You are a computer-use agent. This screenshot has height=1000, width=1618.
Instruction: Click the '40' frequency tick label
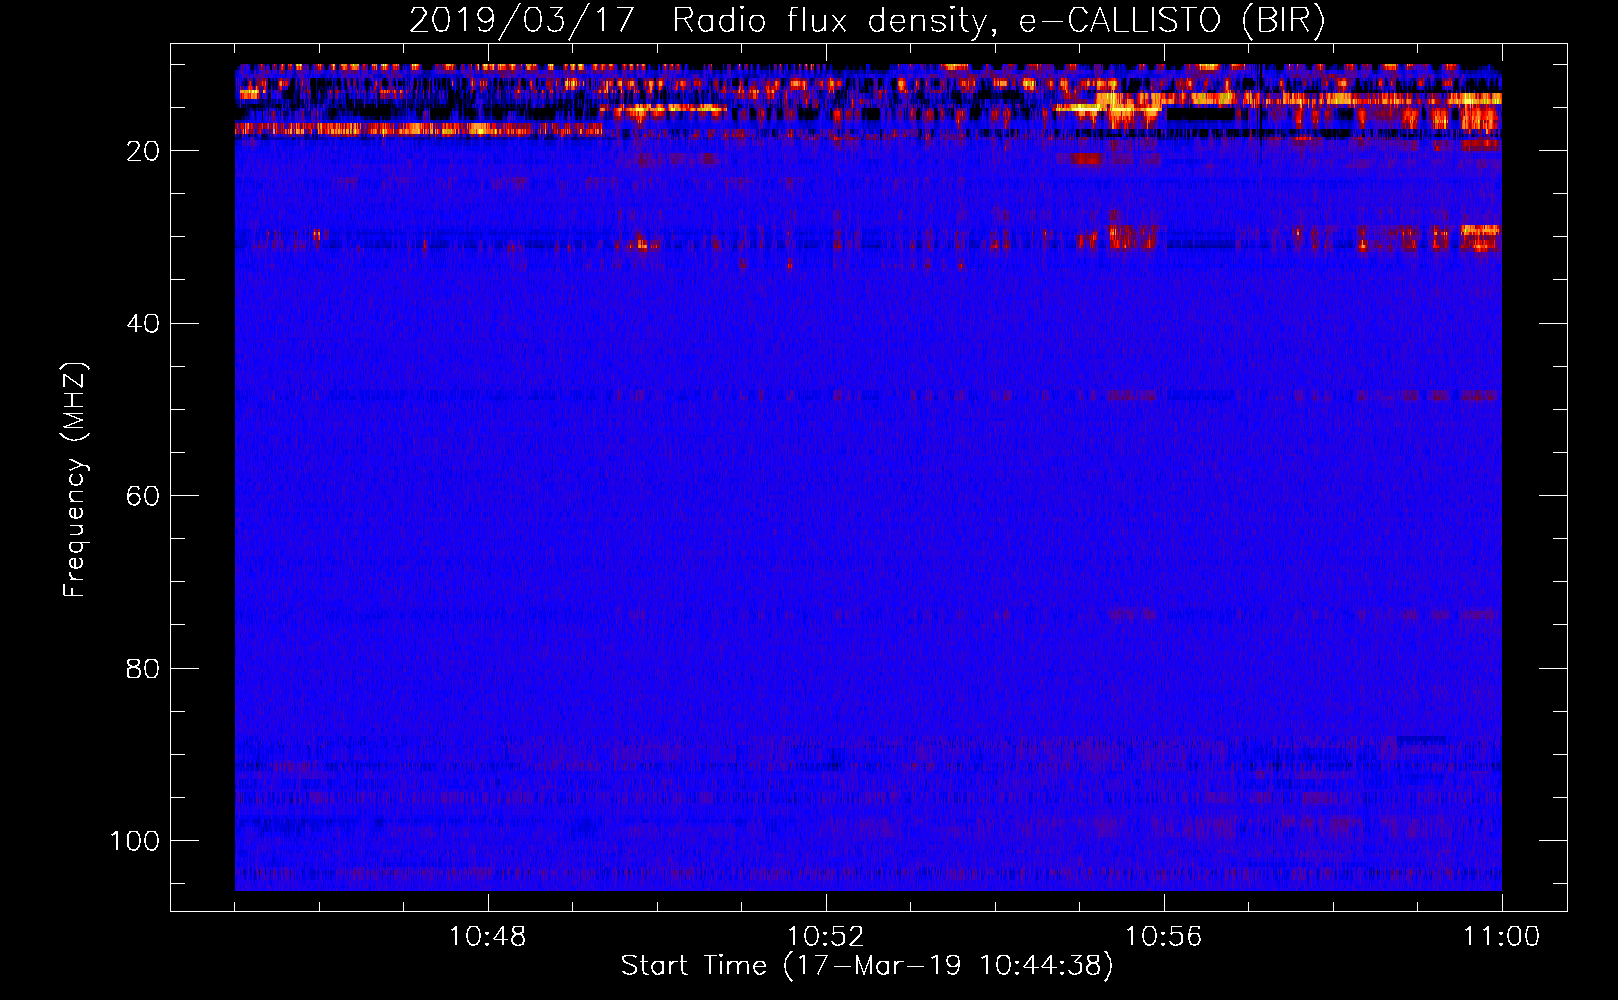(x=143, y=324)
